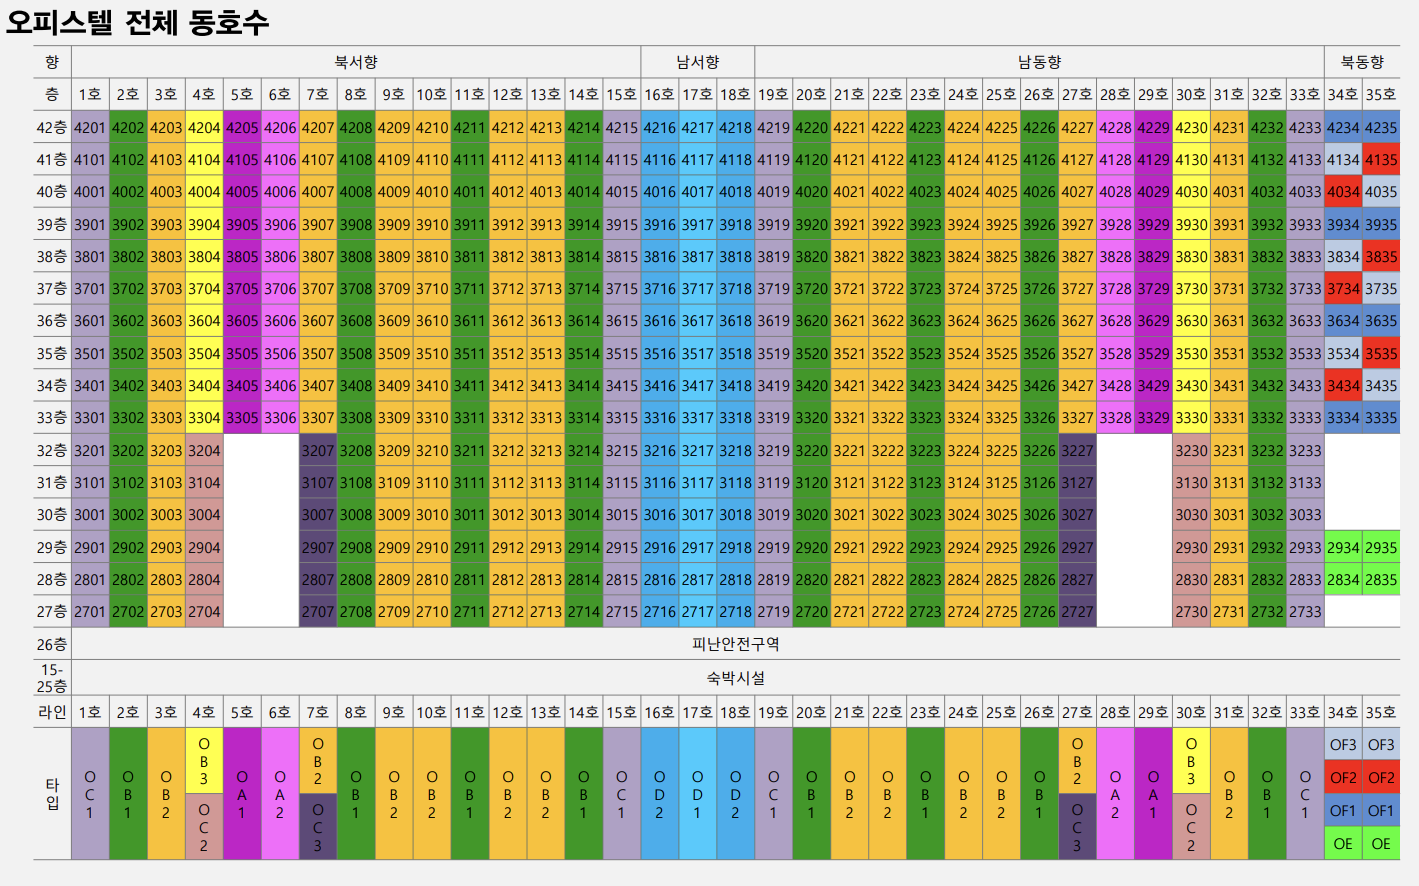Click the 42층 row label
This screenshot has height=886, width=1419.
tap(52, 128)
